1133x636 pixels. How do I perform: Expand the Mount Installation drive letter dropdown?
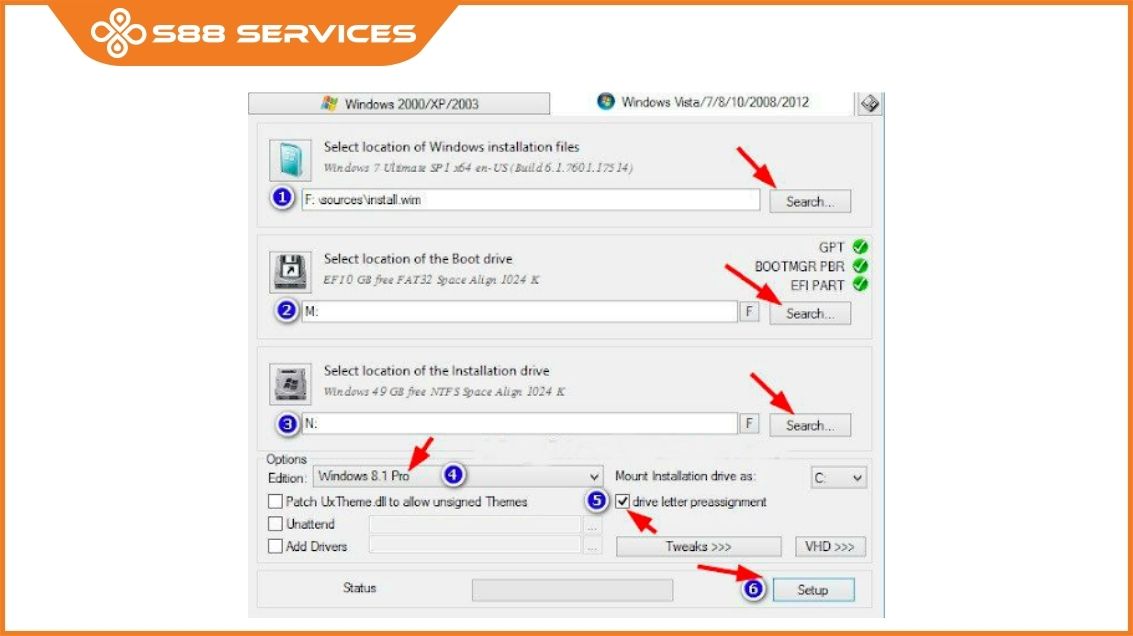tap(838, 478)
